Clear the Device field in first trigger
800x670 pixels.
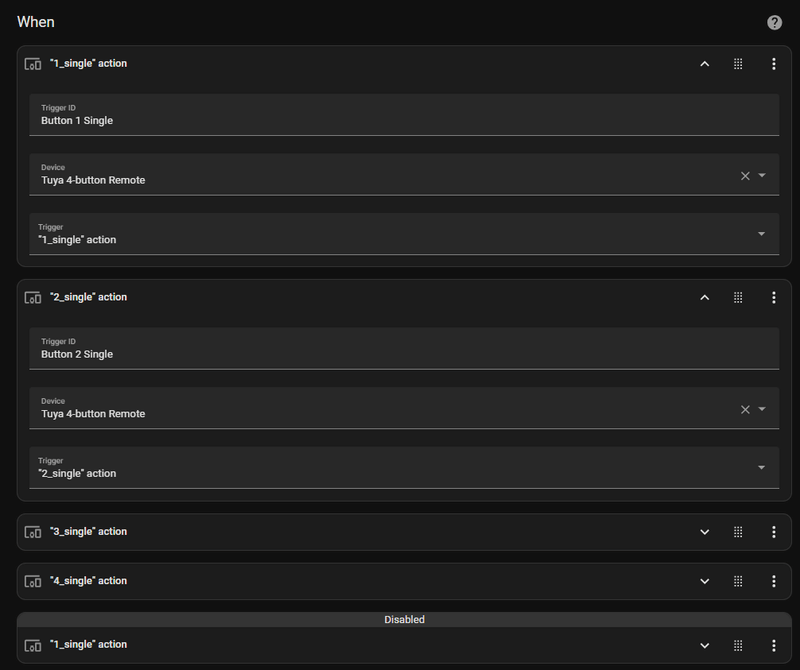(745, 176)
